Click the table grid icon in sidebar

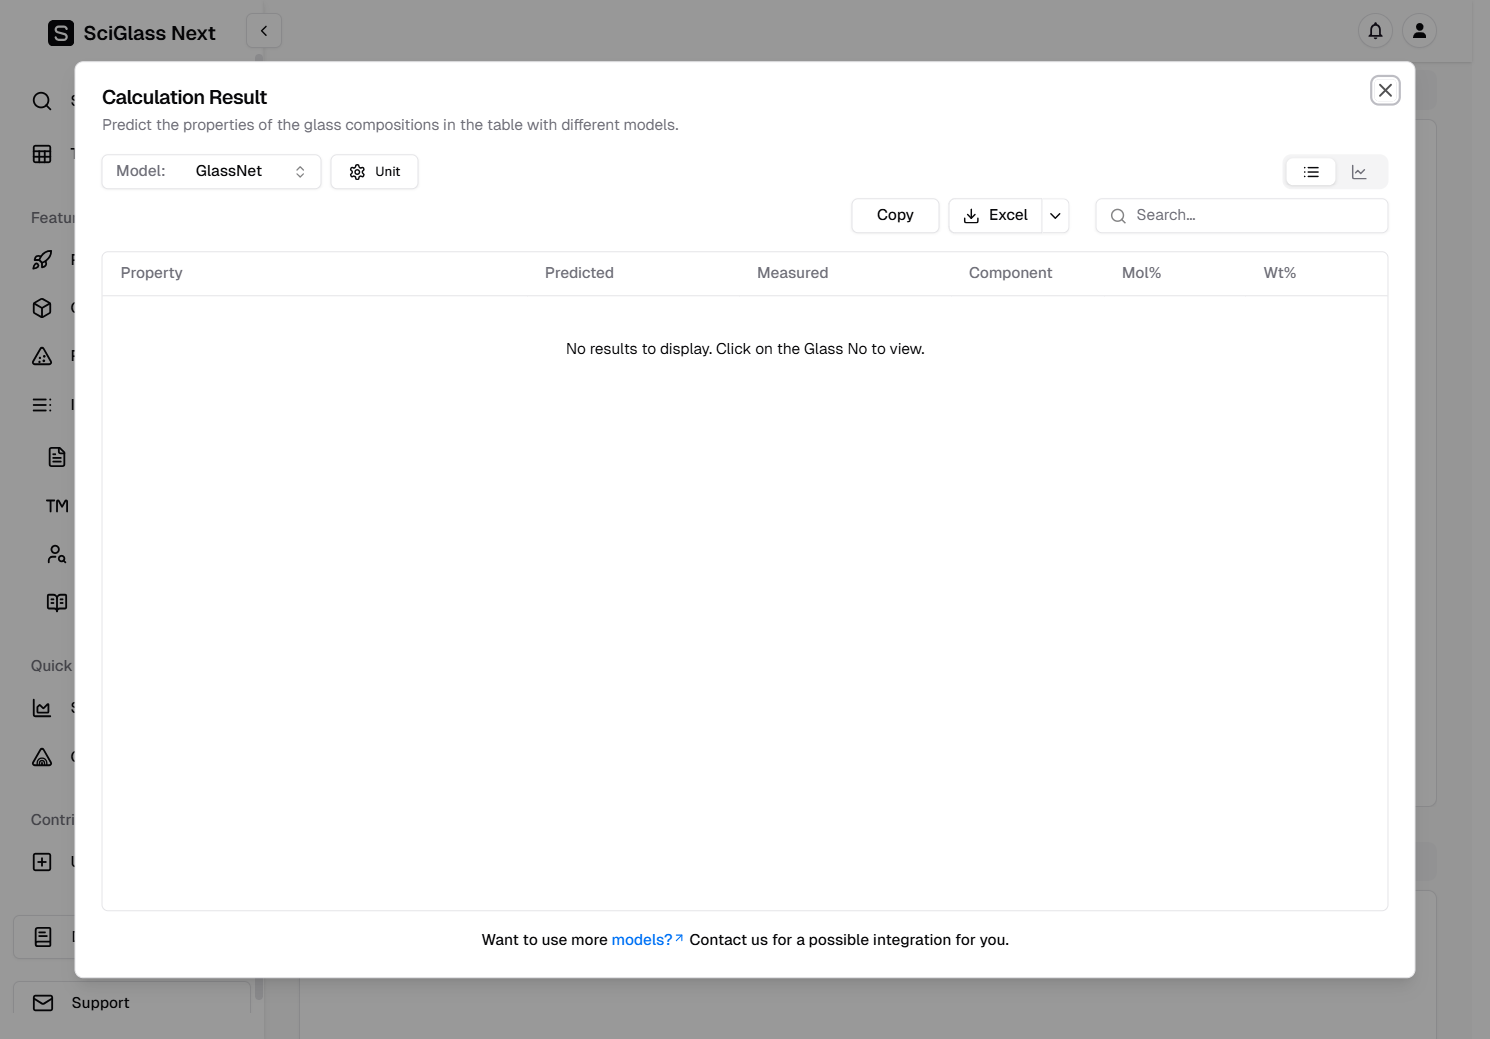pos(42,154)
